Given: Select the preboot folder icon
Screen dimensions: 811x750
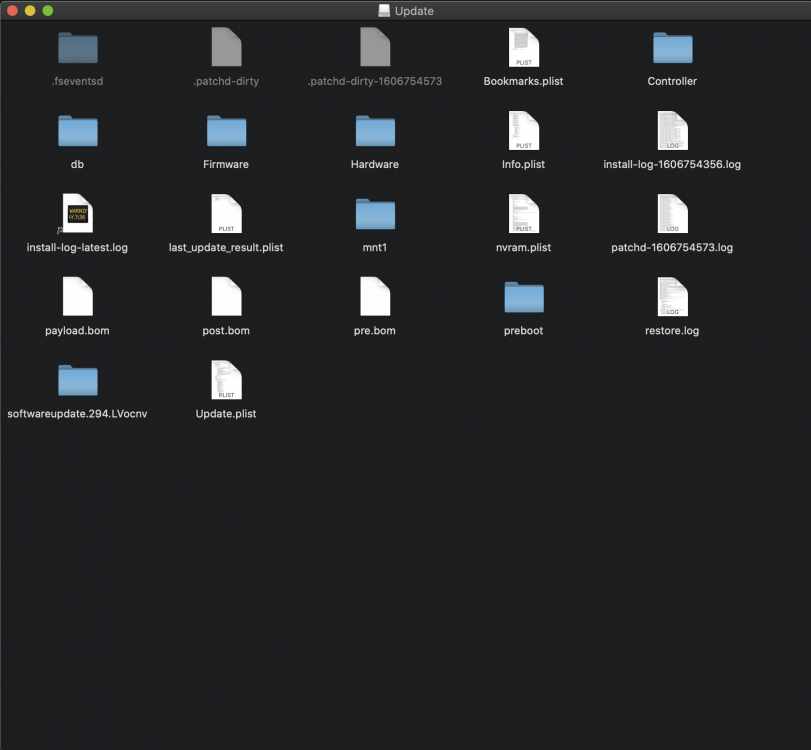Looking at the screenshot, I should click(x=523, y=297).
